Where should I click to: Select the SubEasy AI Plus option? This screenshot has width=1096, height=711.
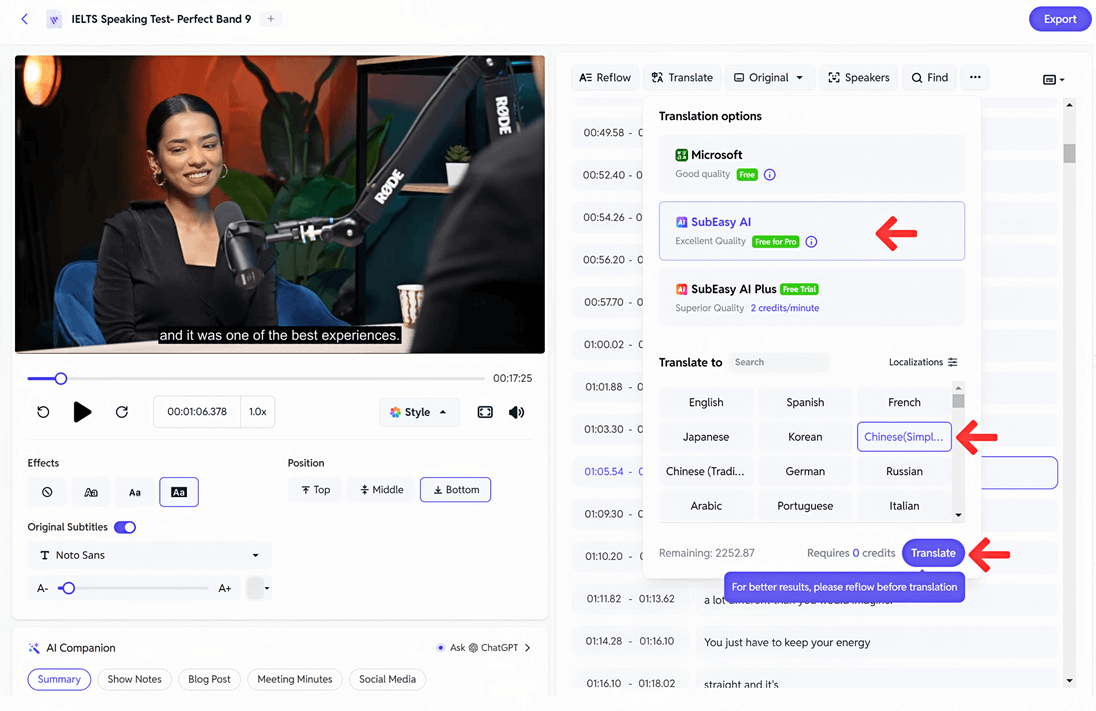click(812, 298)
